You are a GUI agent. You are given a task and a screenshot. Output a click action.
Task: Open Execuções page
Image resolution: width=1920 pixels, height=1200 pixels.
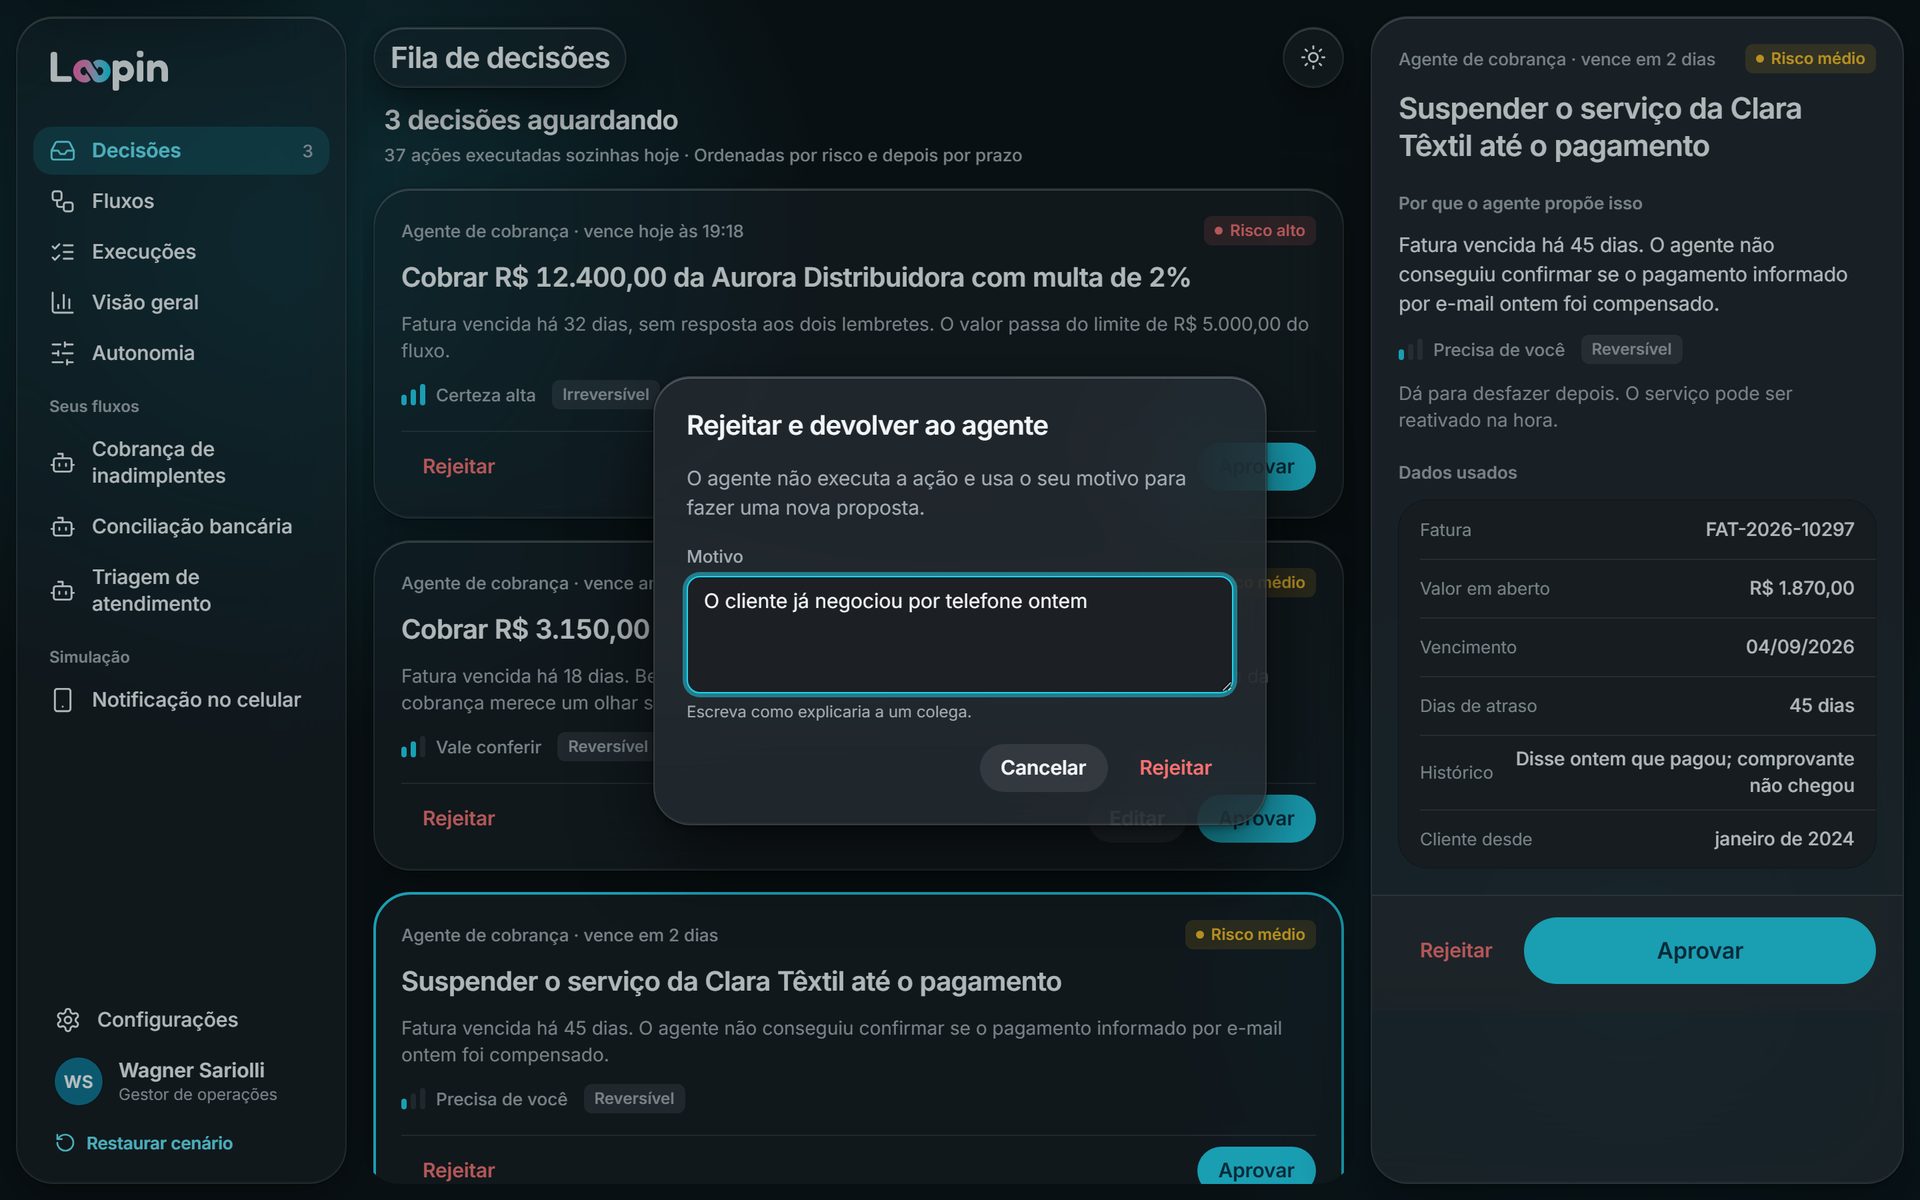[x=181, y=252]
